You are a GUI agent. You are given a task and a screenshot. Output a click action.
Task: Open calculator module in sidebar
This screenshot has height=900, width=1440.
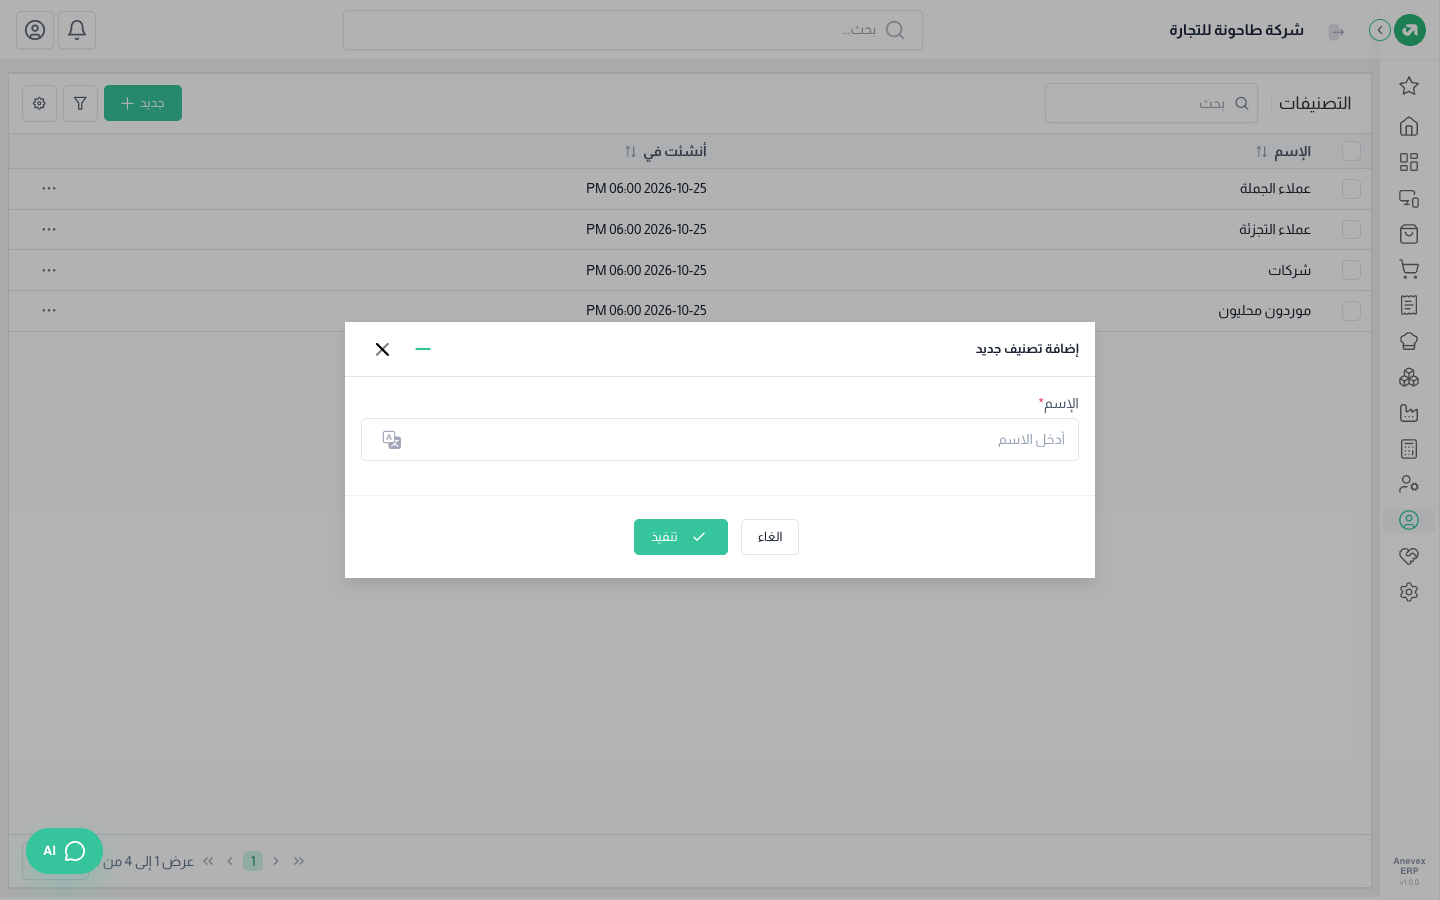(1409, 449)
